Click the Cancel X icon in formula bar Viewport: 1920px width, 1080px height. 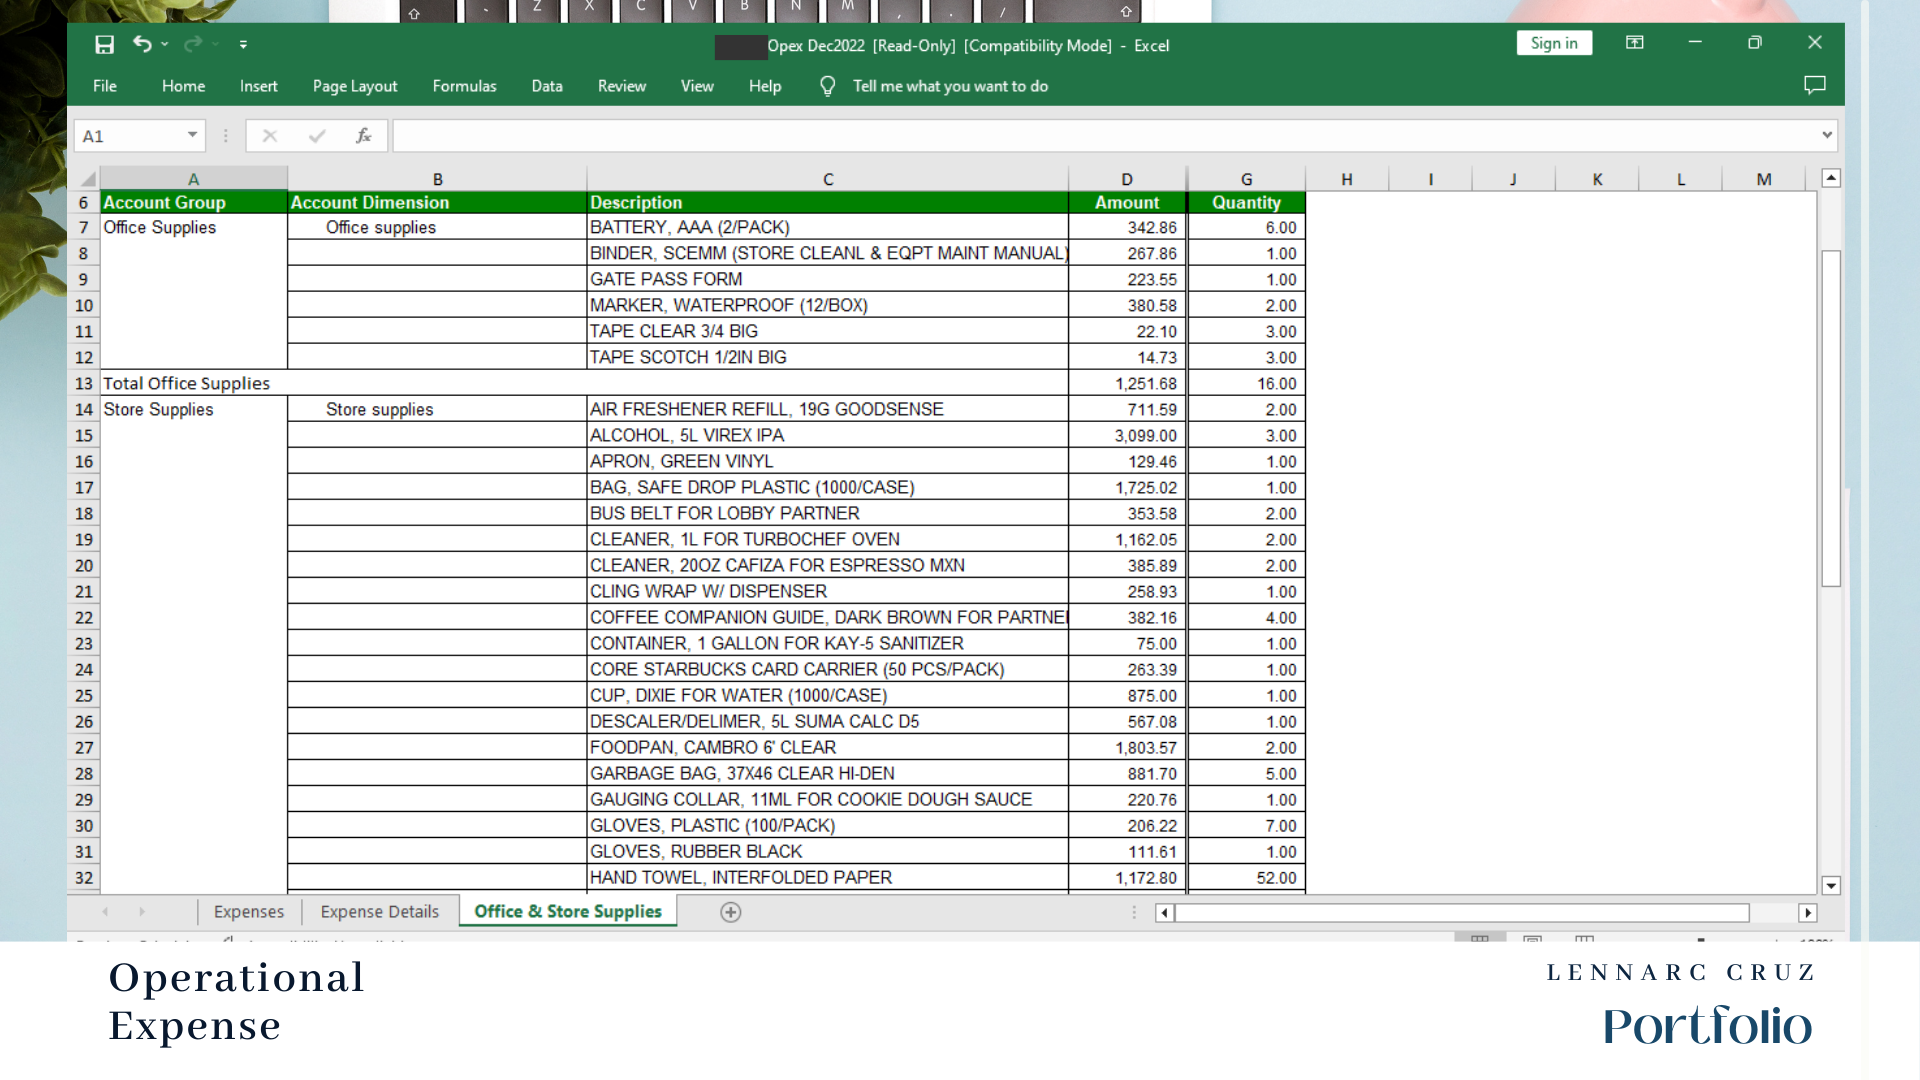(269, 136)
